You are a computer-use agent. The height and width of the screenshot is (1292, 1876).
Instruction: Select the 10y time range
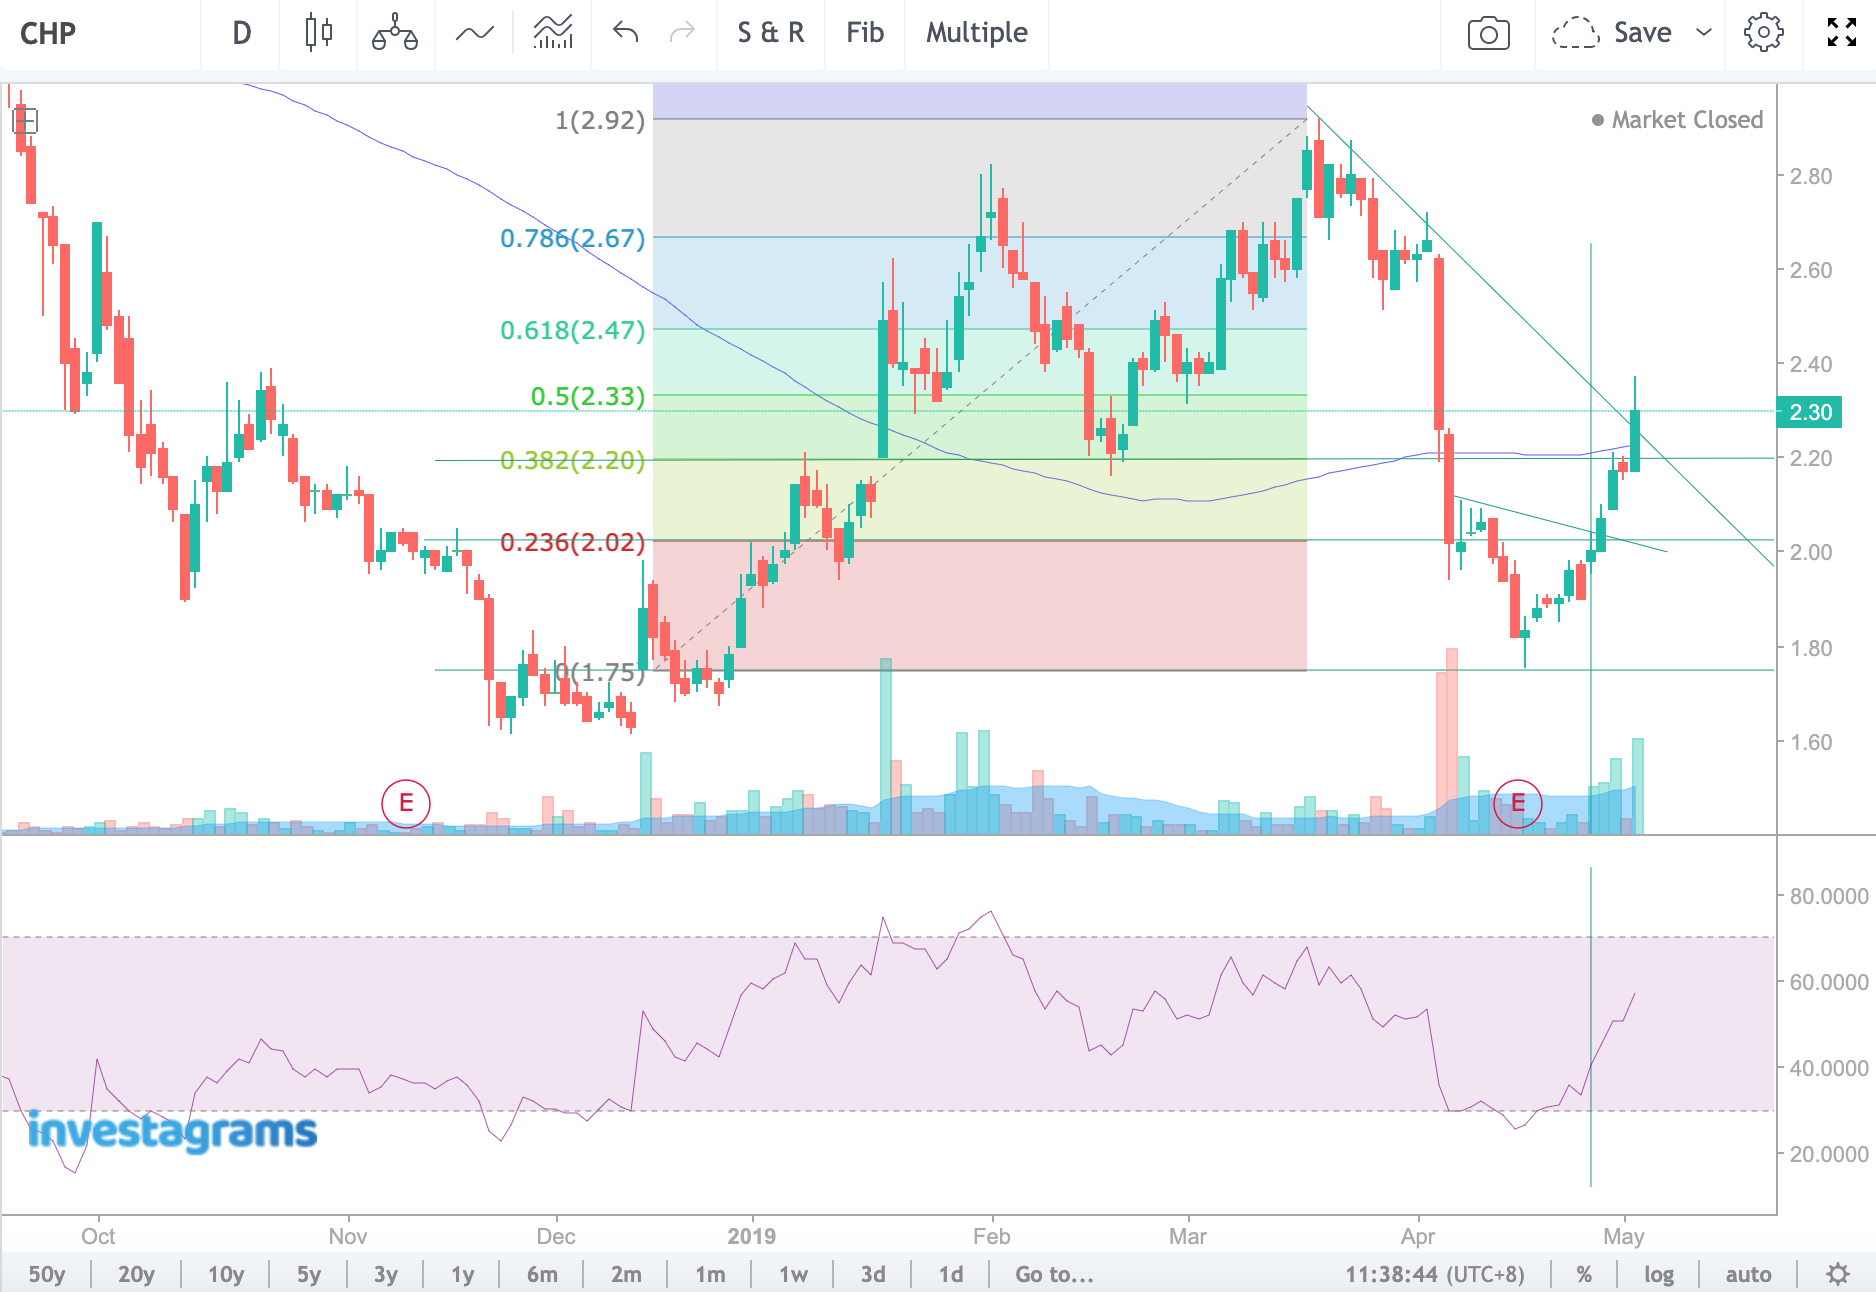(x=226, y=1274)
